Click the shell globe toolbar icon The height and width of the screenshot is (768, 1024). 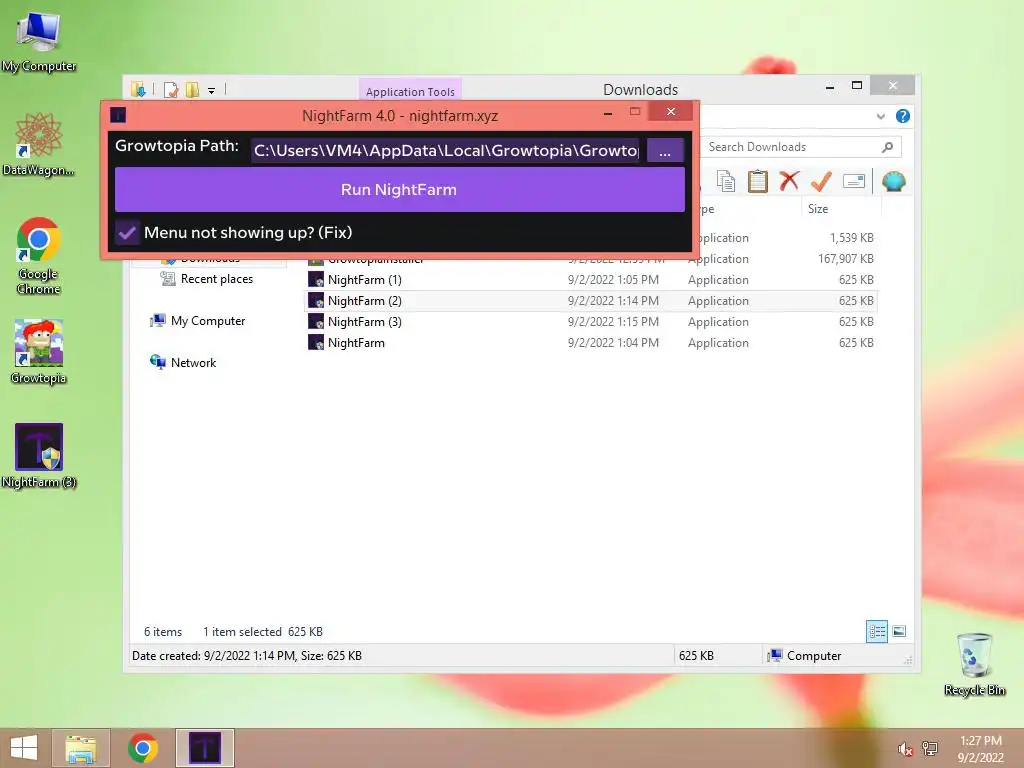893,181
